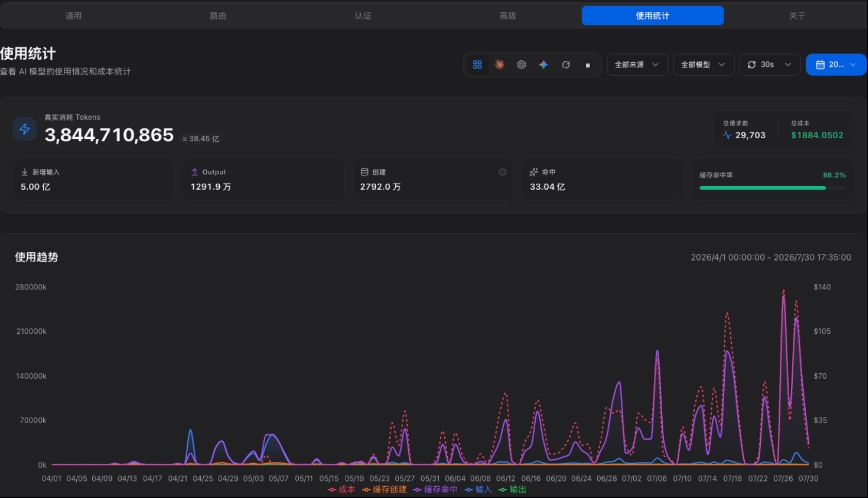
Task: Switch to the 路由 tab
Action: [218, 15]
